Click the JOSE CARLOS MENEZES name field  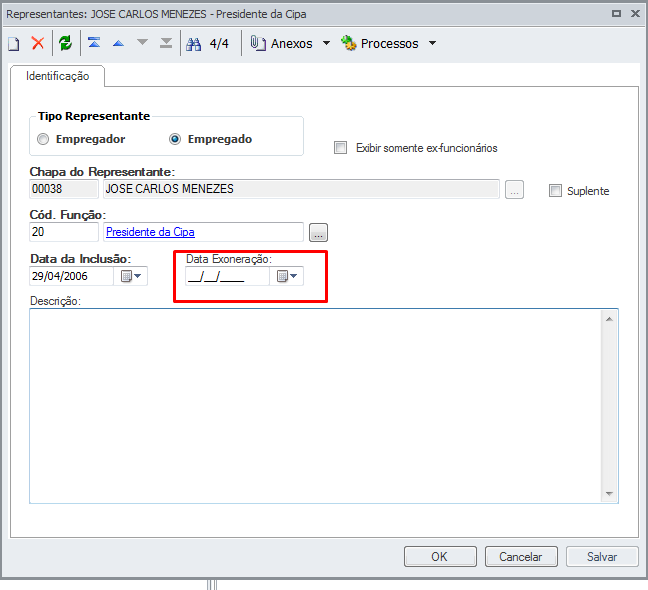click(301, 189)
